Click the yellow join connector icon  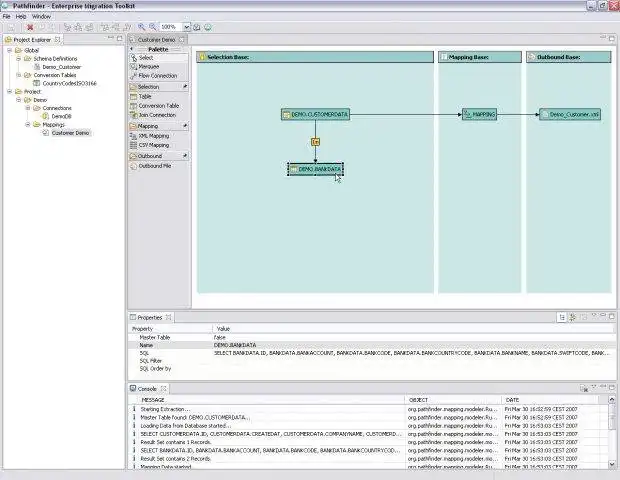(x=316, y=142)
